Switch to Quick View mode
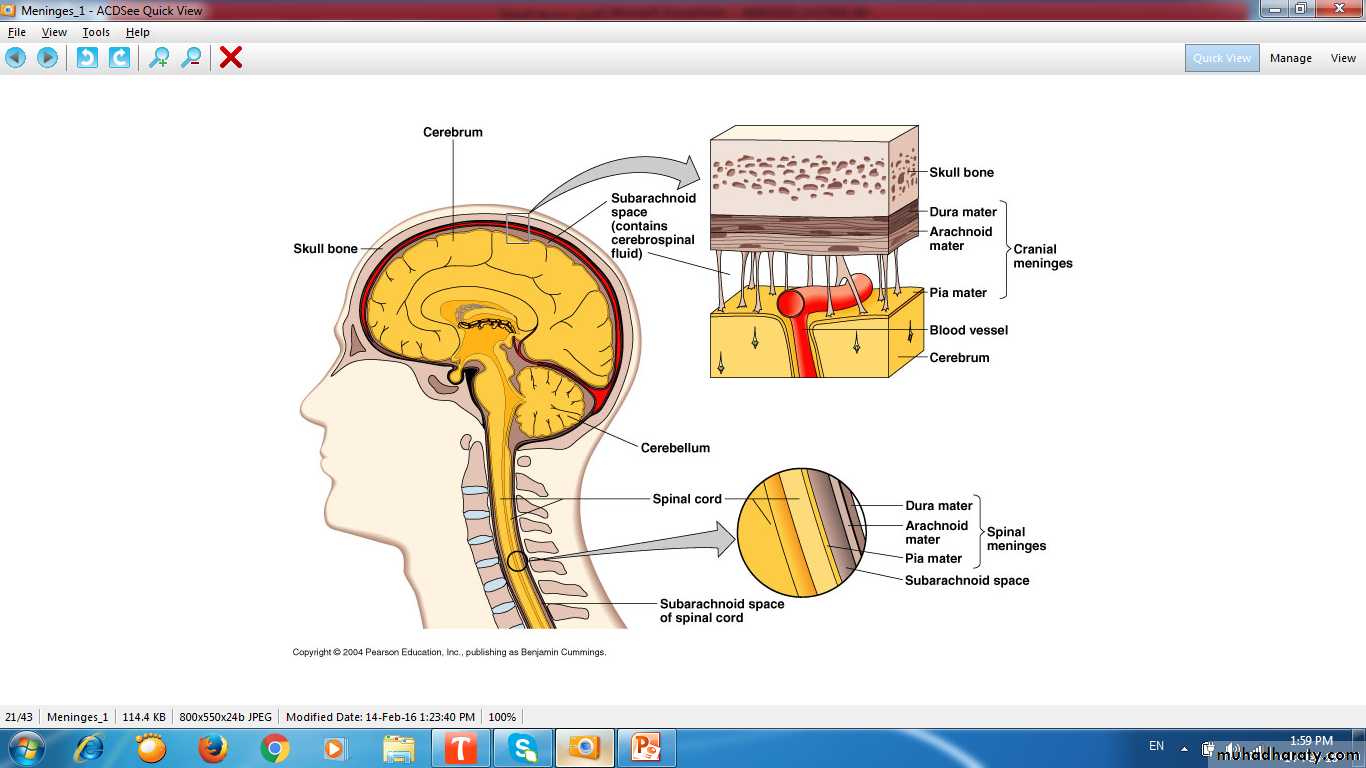 (1222, 58)
